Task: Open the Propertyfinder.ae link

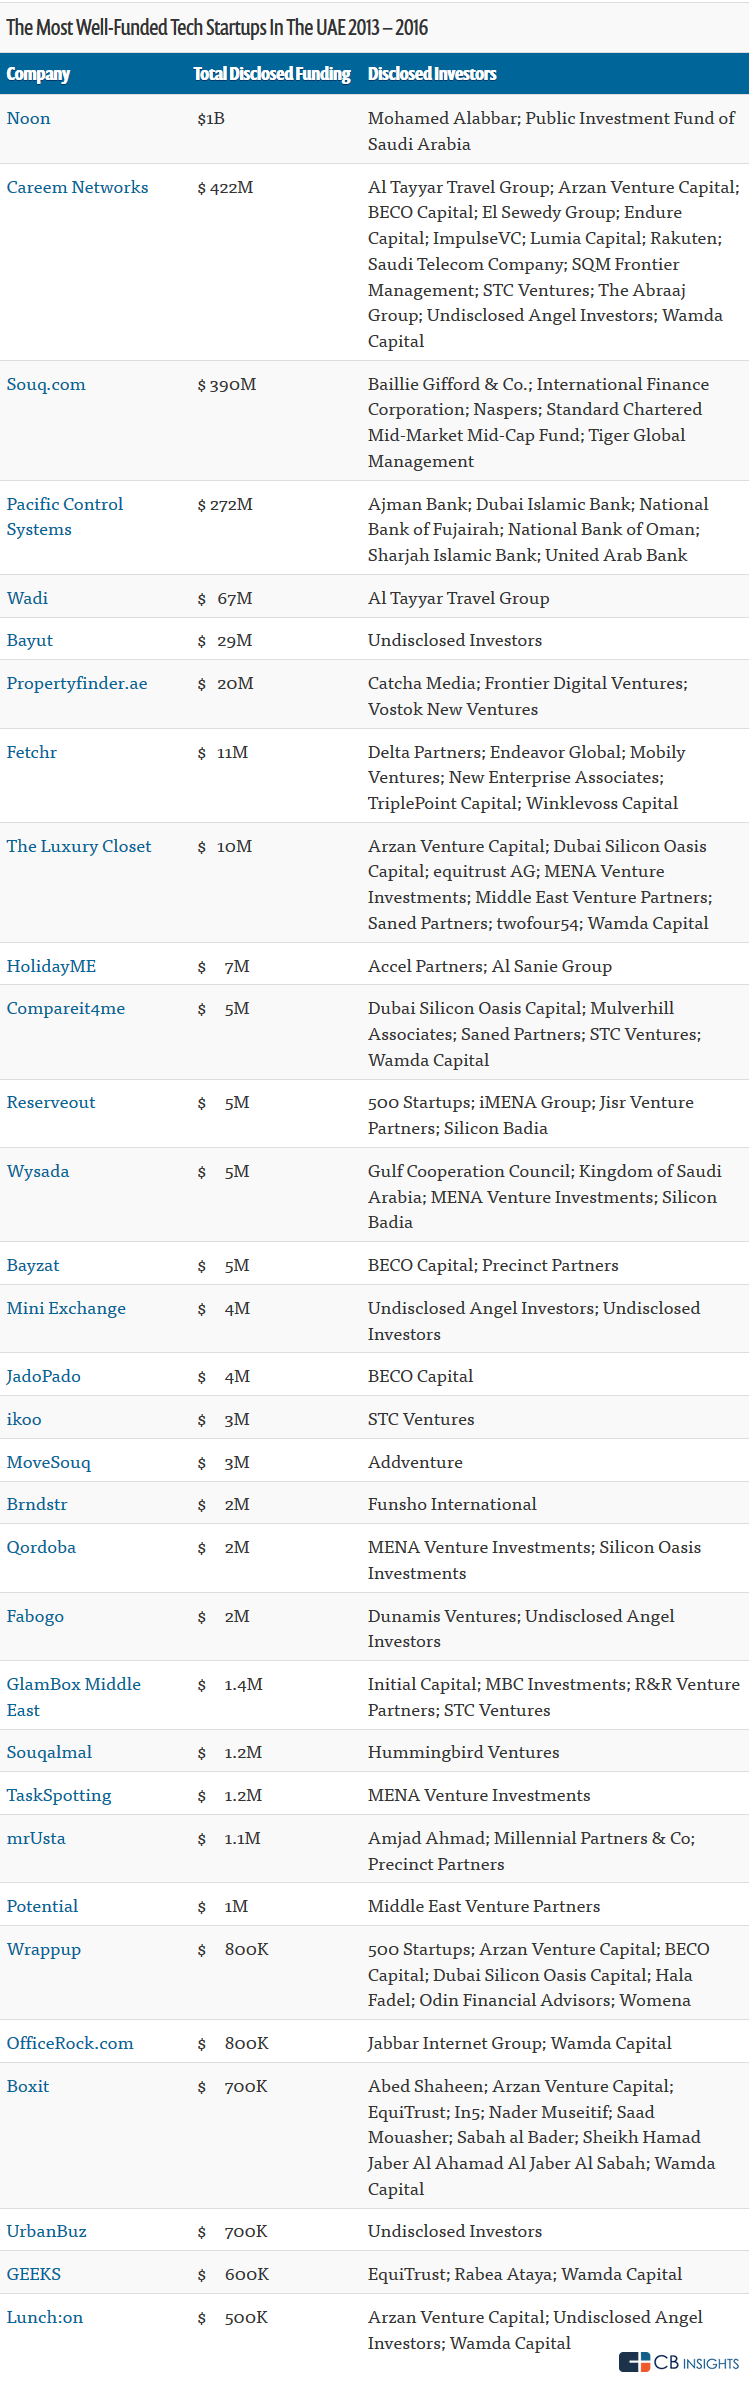Action: pos(77,683)
